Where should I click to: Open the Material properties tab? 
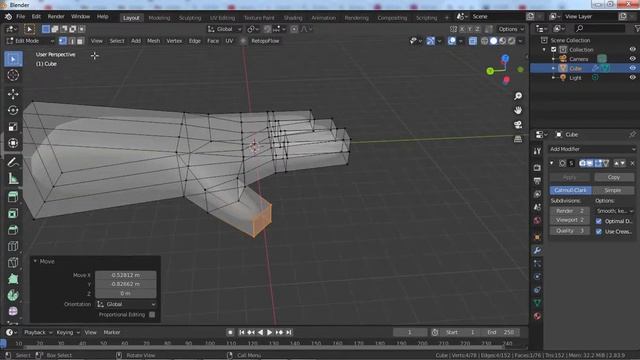pyautogui.click(x=537, y=316)
